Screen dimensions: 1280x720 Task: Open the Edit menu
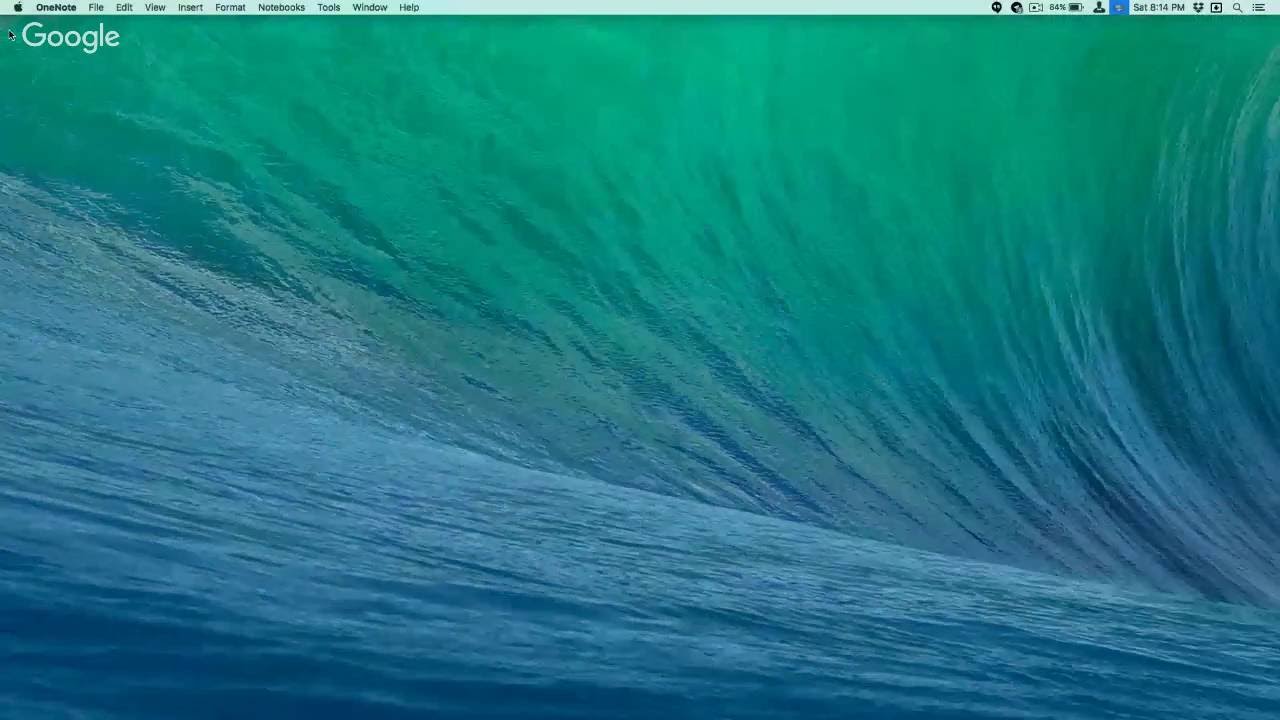(x=124, y=7)
